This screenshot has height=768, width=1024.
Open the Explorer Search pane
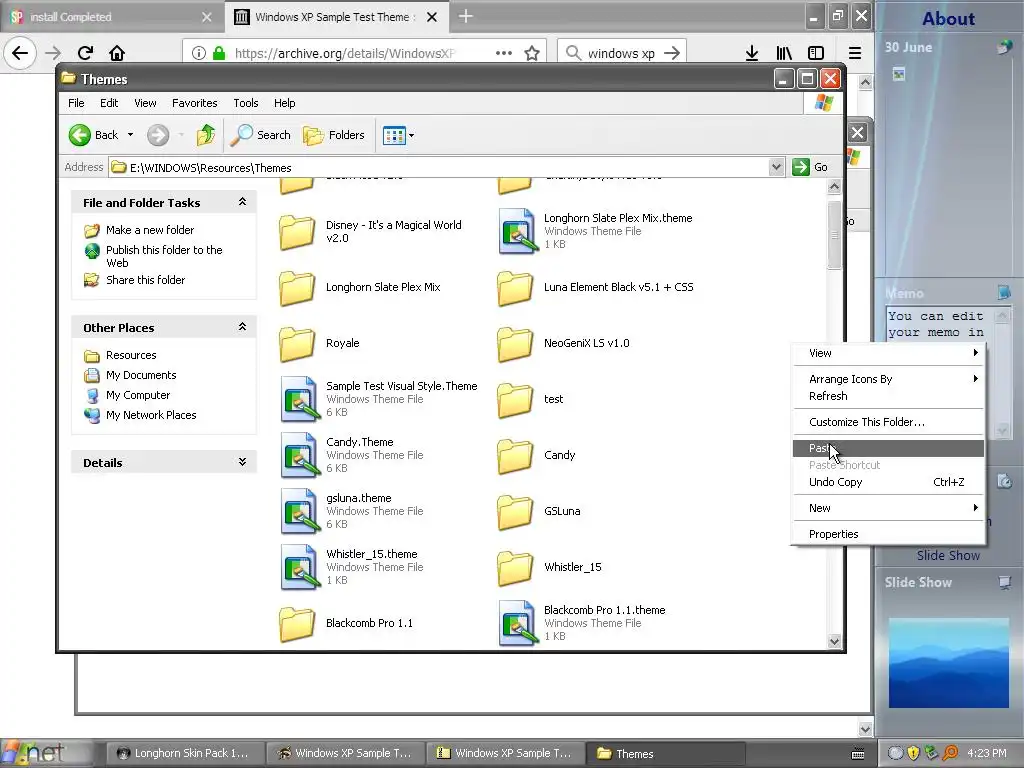point(261,135)
